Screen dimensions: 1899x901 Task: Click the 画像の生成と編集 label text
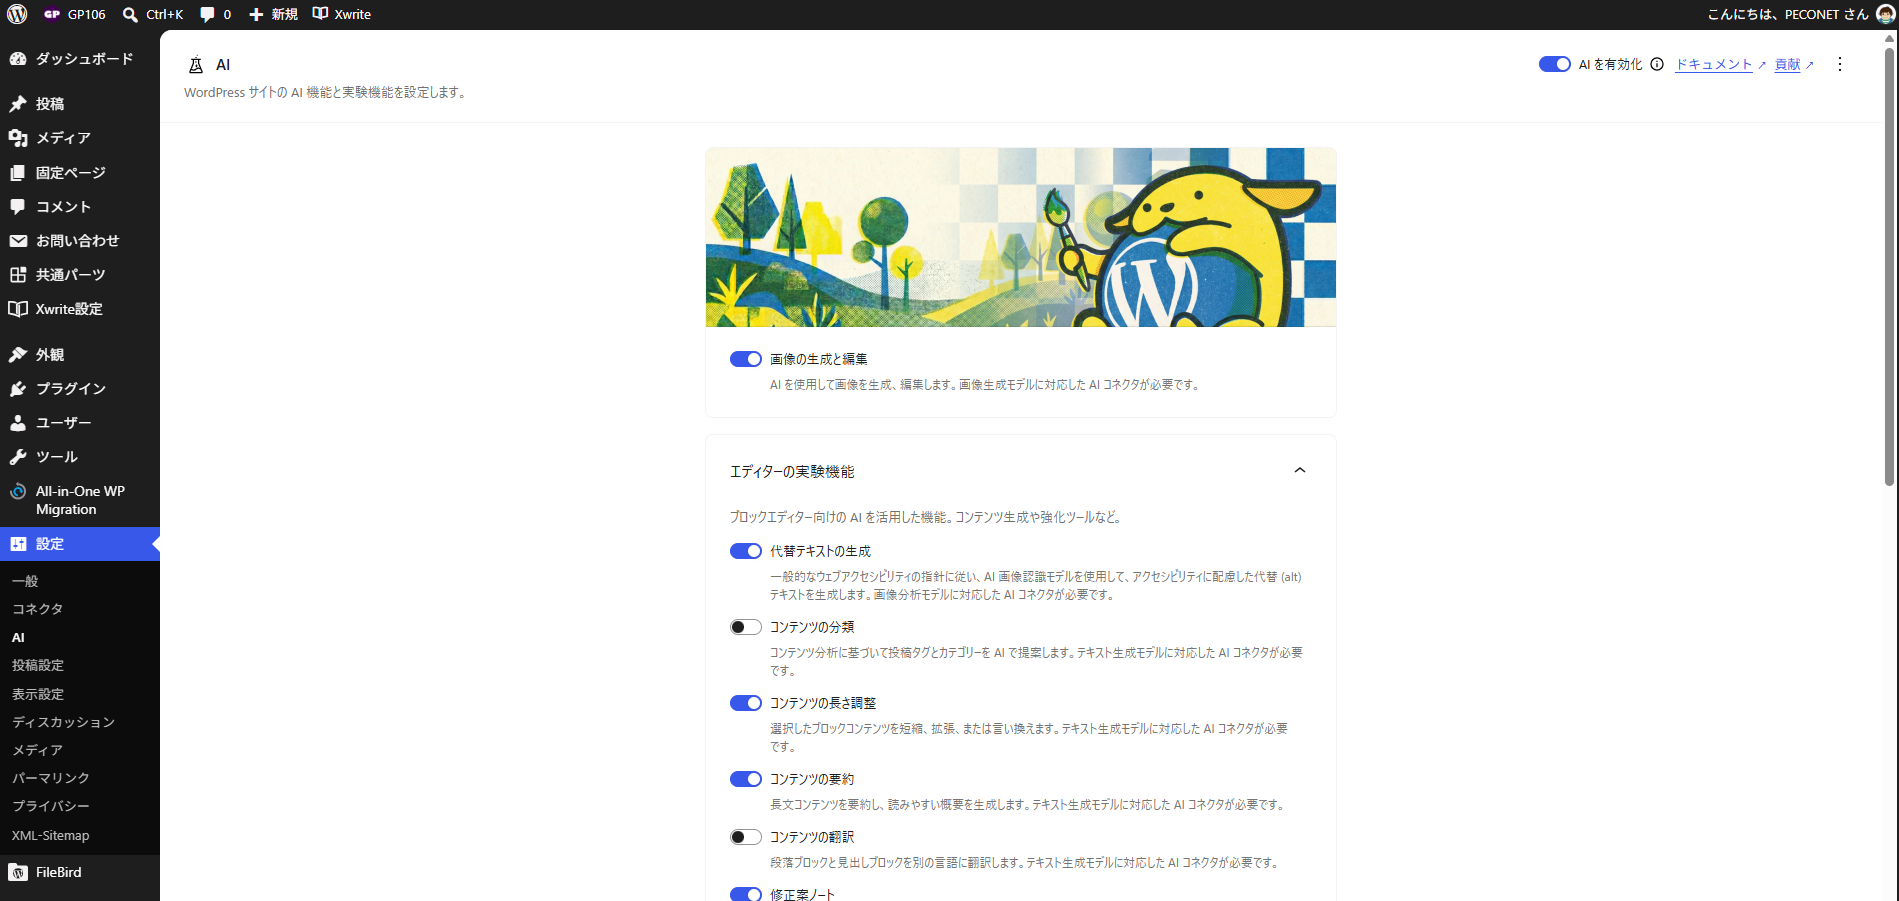point(819,359)
